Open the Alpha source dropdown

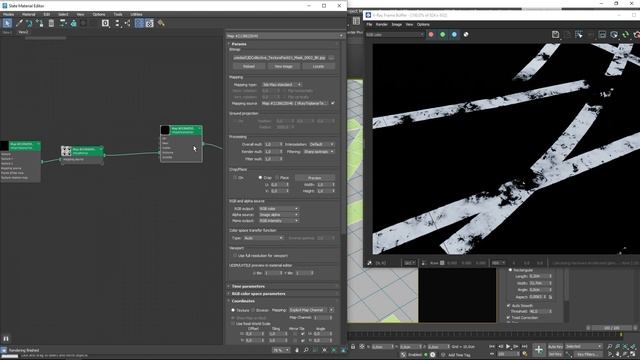click(278, 215)
